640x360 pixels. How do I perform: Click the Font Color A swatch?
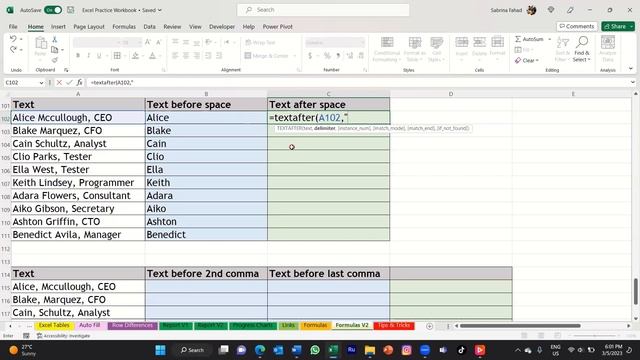152,56
